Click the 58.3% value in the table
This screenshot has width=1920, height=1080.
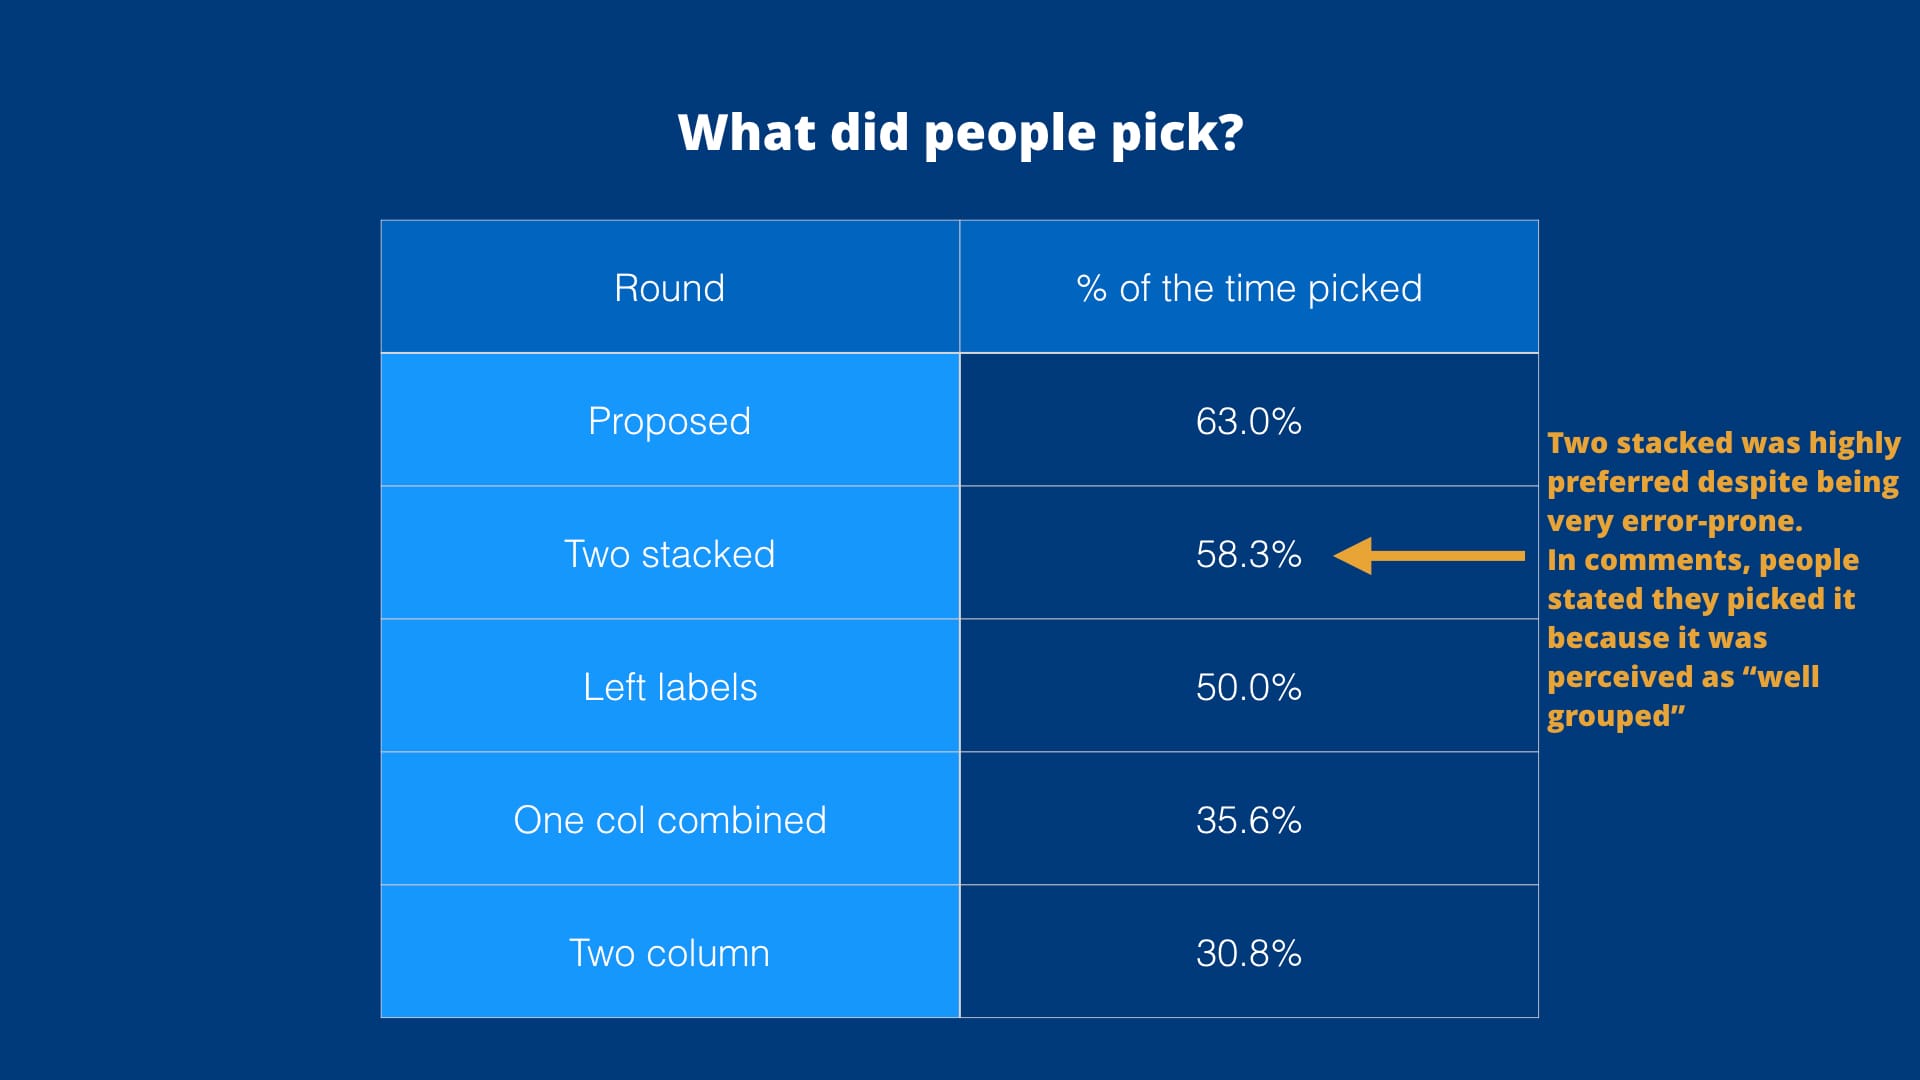tap(1248, 554)
